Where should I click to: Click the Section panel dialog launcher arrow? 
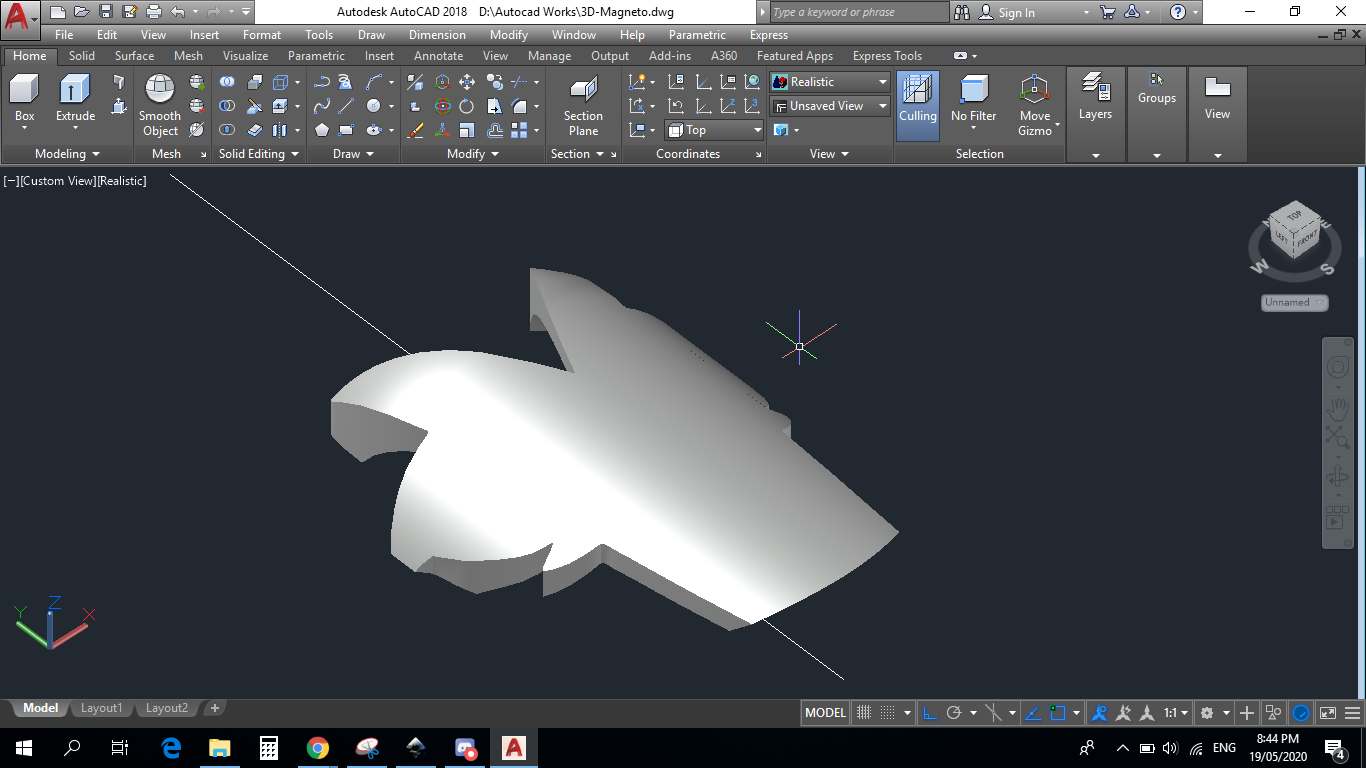(613, 154)
